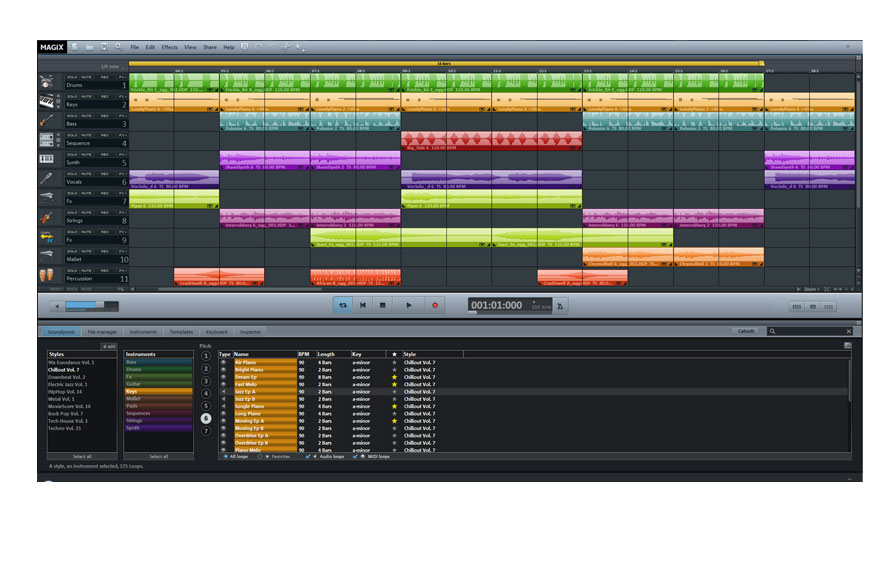Open the FX dropdown on Mallet track
This screenshot has width=880, height=580.
coord(122,252)
